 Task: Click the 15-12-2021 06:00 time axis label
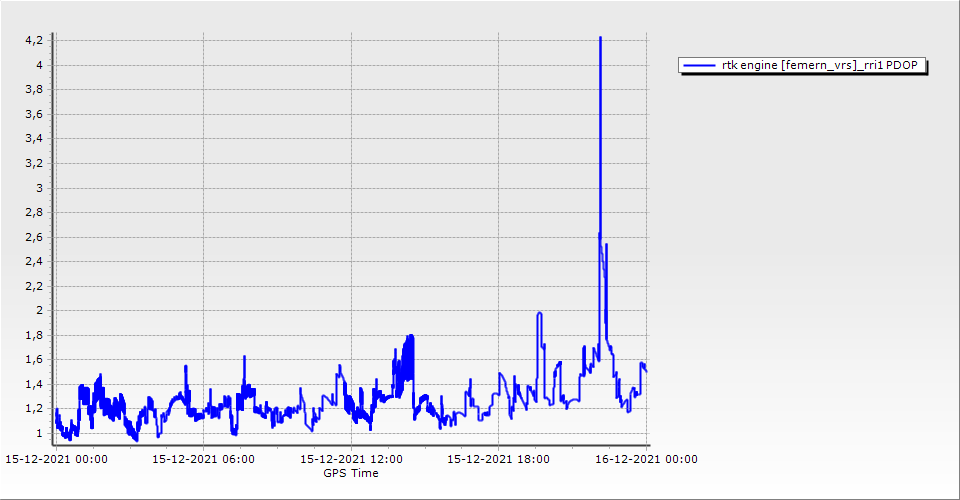[x=203, y=459]
